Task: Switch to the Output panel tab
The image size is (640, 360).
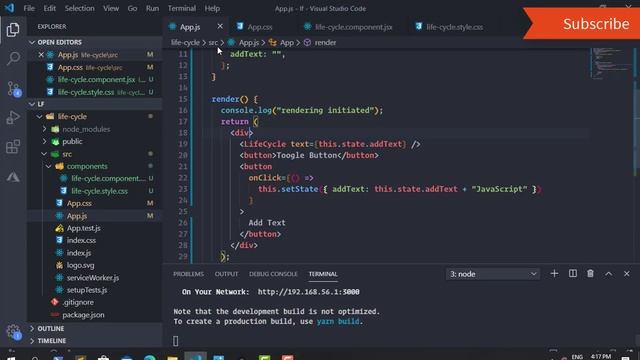Action: click(x=226, y=274)
